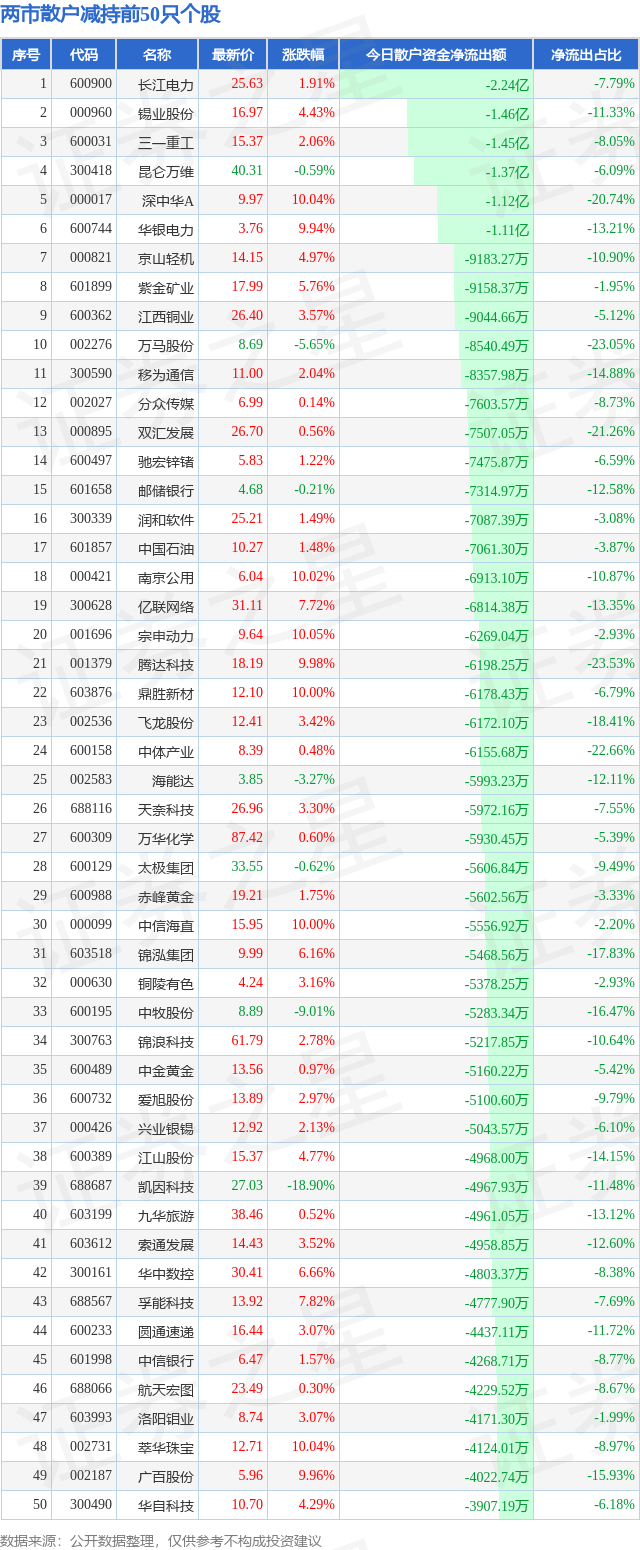640x1550 pixels.
Task: Click net outflow value -6155.68万
Action: point(497,752)
